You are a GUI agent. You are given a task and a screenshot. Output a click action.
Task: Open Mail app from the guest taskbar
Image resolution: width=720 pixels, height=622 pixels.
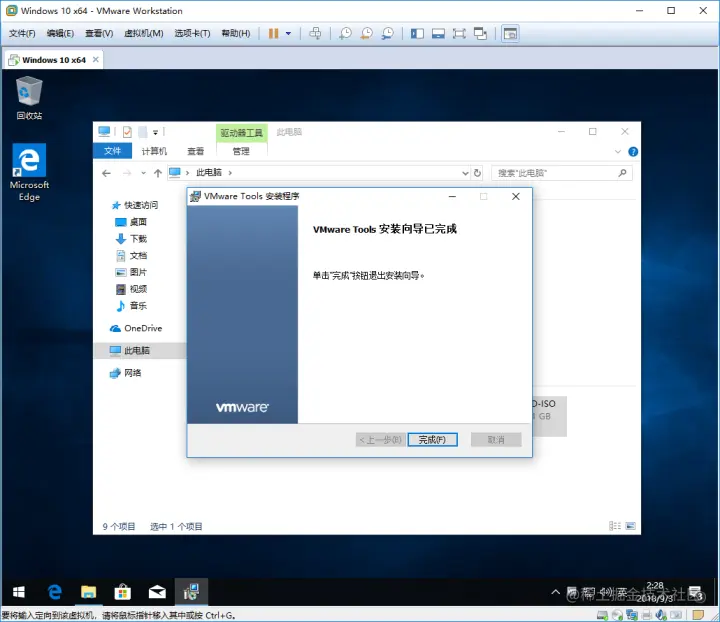coord(157,592)
